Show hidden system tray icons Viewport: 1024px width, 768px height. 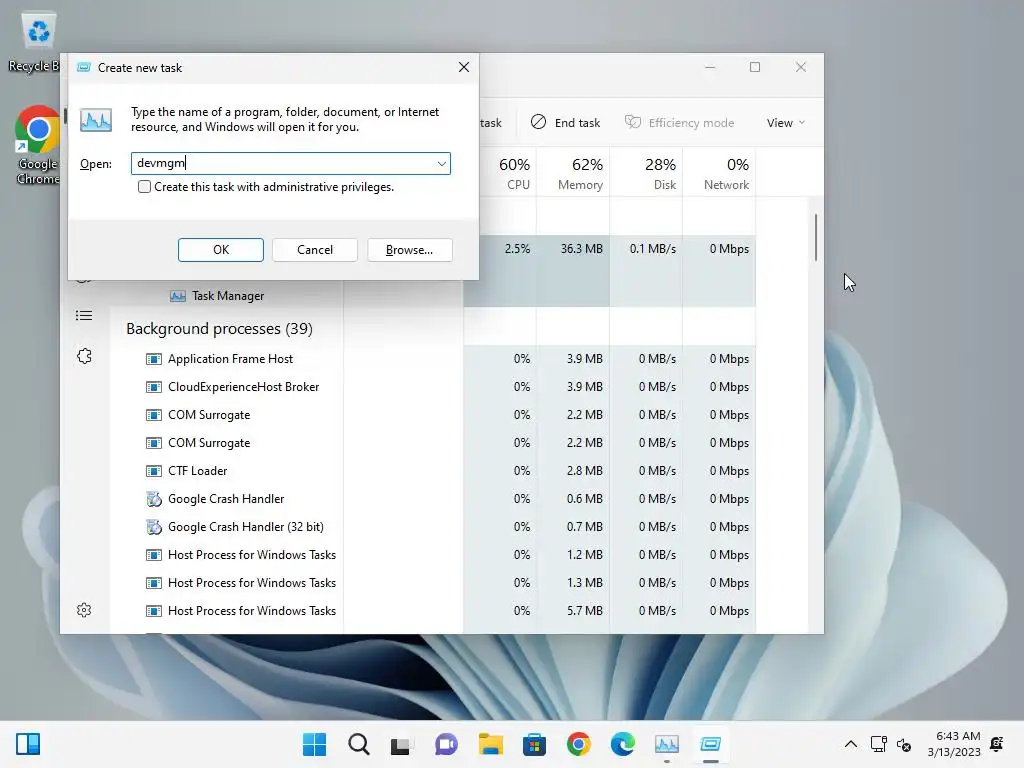850,744
